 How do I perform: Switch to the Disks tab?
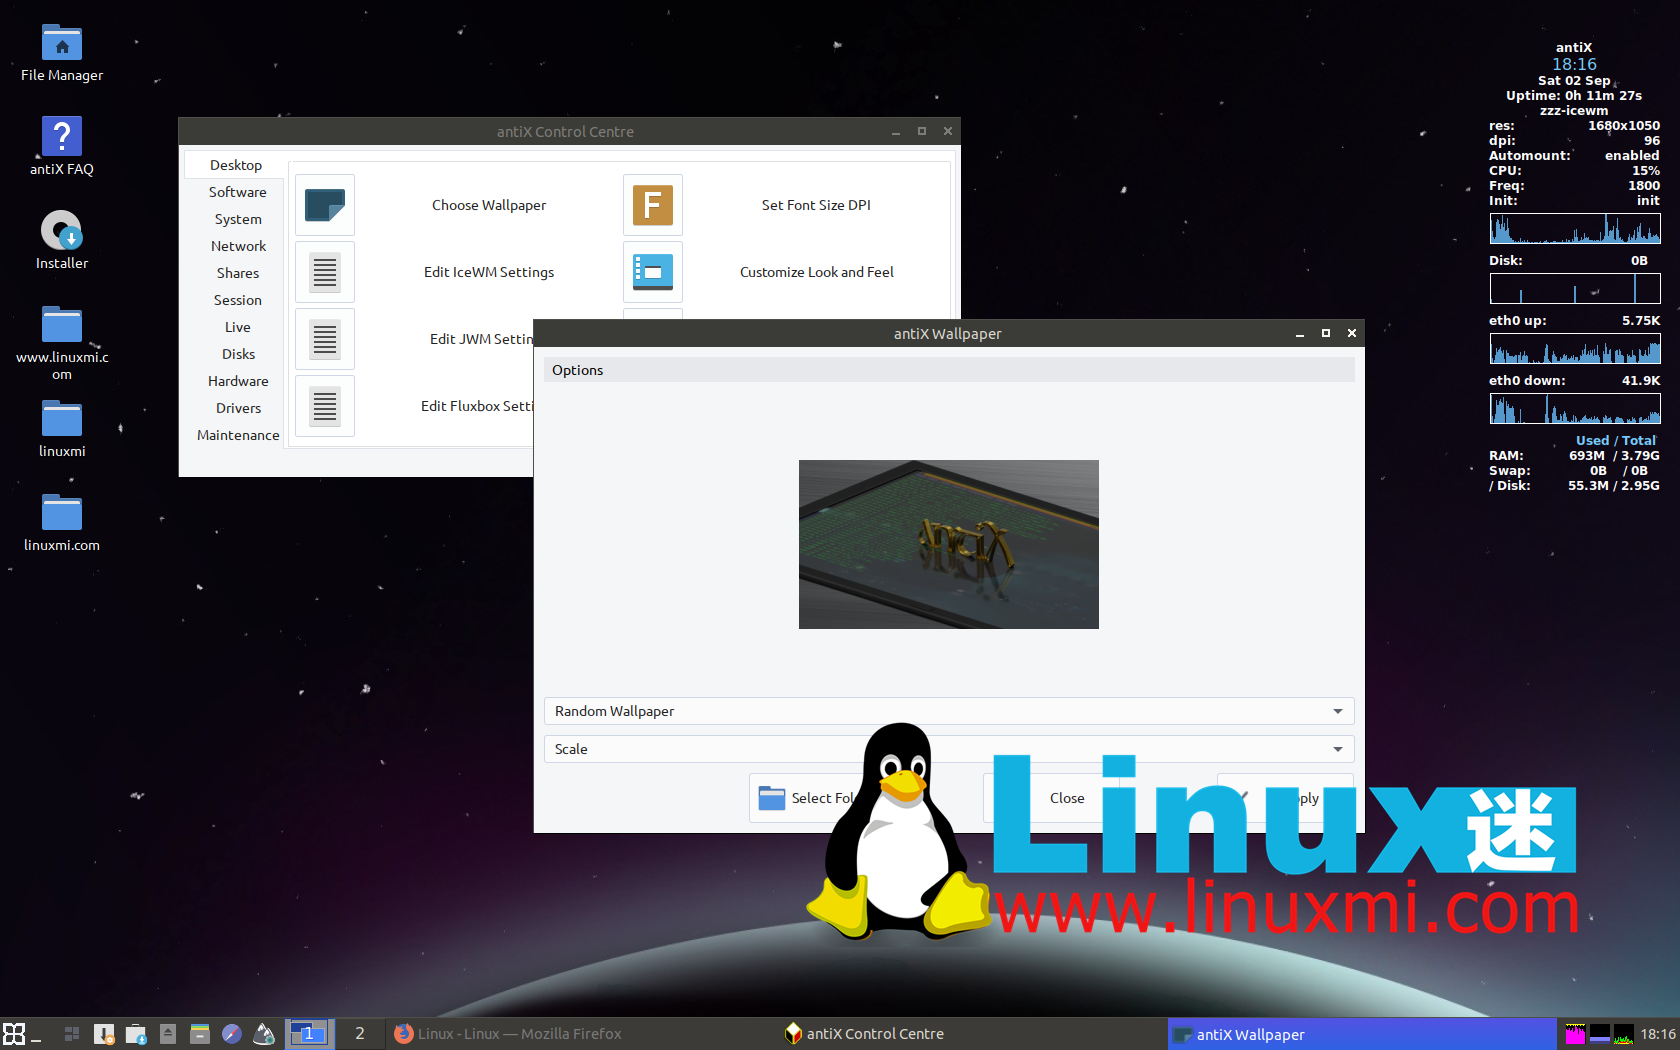click(x=238, y=354)
